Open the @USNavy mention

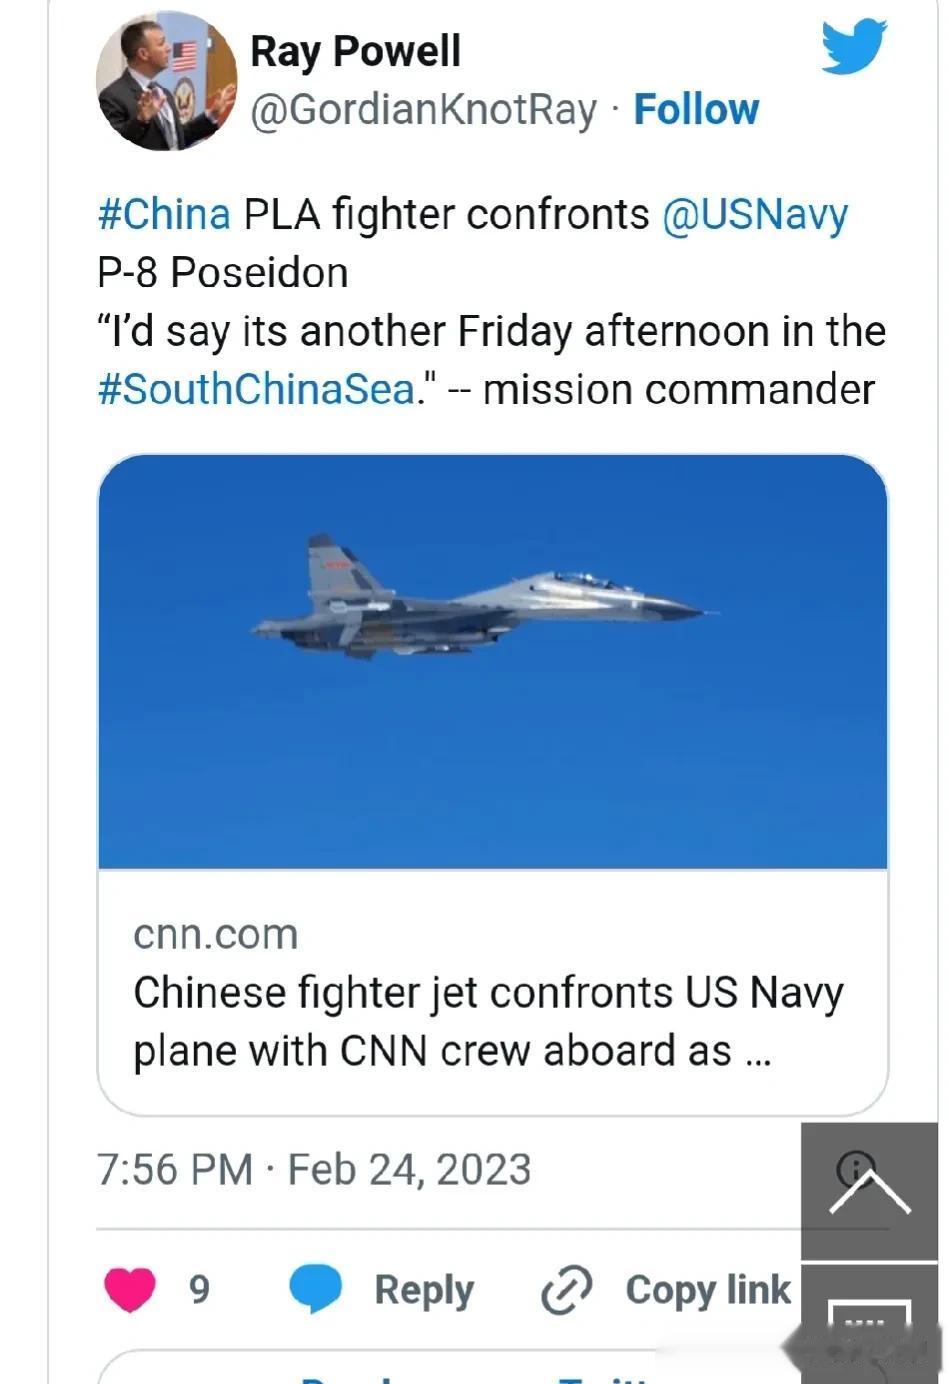(x=754, y=214)
